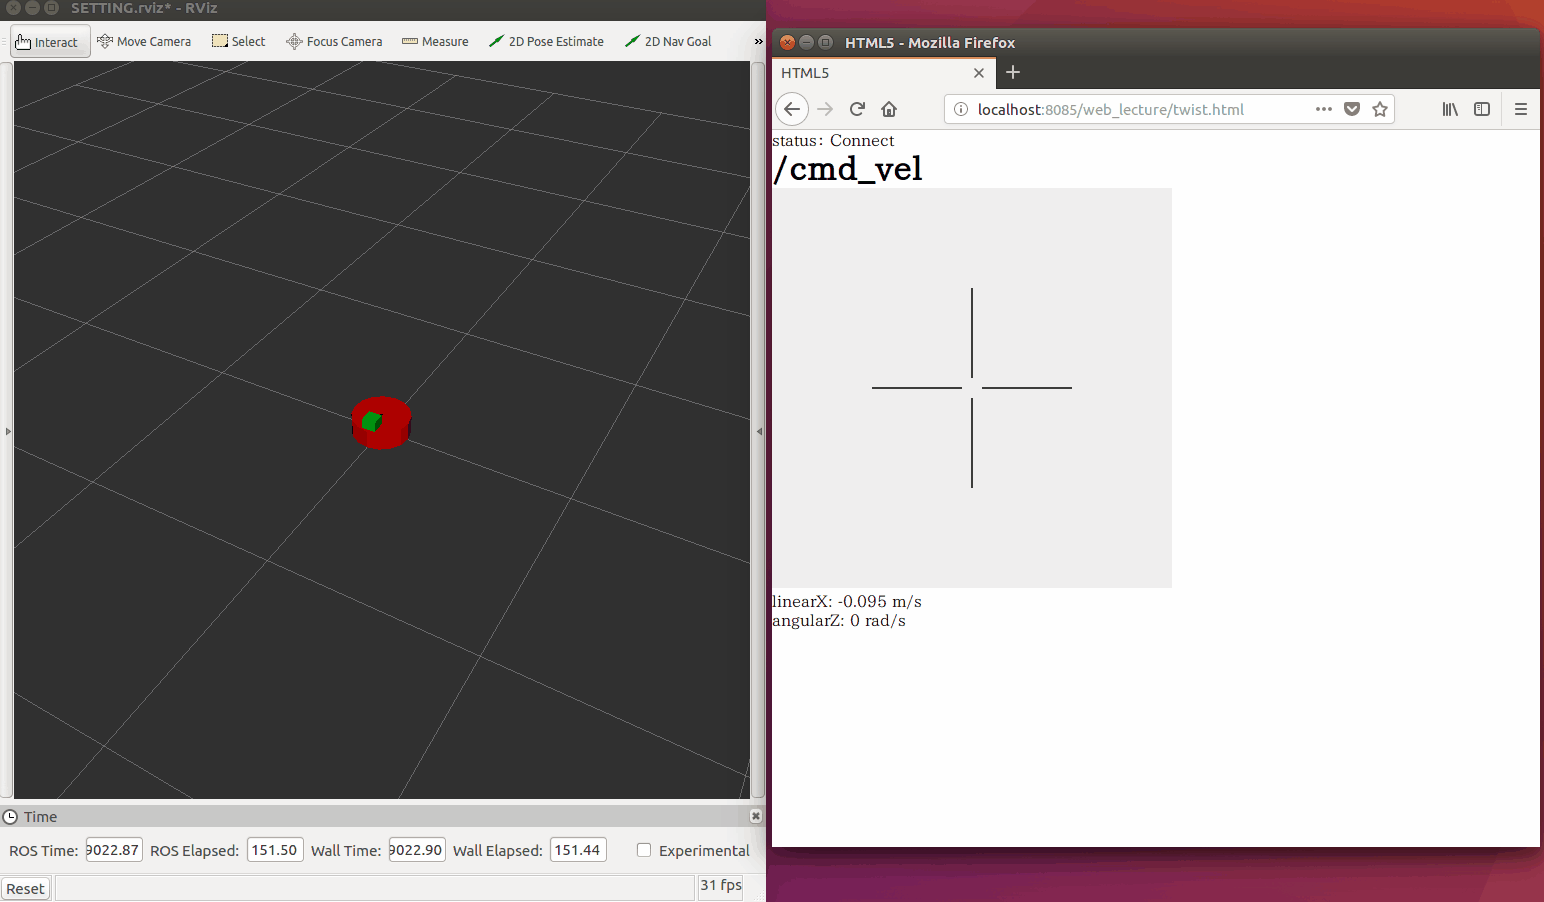Open a new Firefox tab
Screen dimensions: 1544x902
1013,72
